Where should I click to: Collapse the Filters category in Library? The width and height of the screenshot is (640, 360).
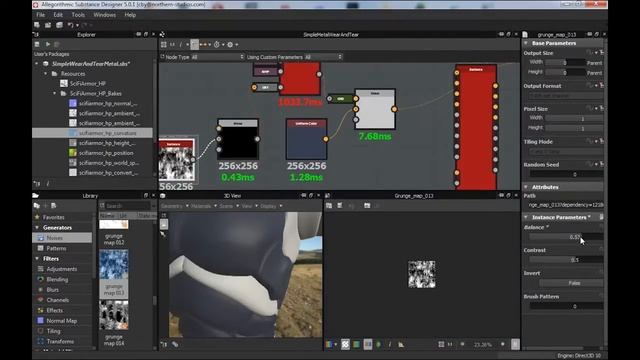(x=37, y=258)
